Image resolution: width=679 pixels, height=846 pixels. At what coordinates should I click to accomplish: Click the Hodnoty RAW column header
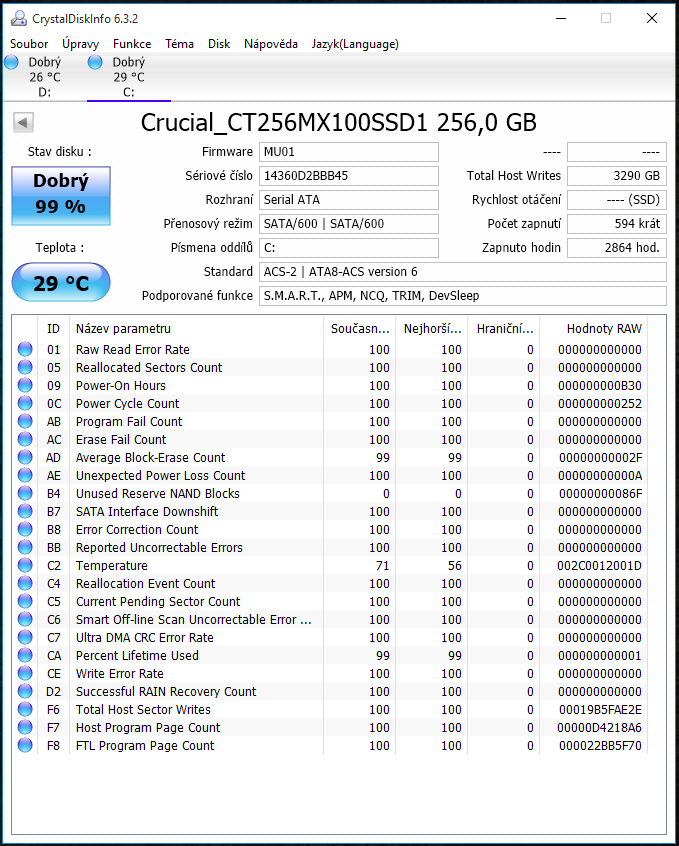point(594,329)
